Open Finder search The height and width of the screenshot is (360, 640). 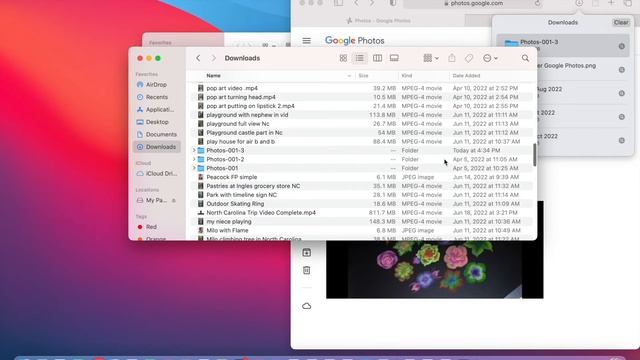pos(525,58)
